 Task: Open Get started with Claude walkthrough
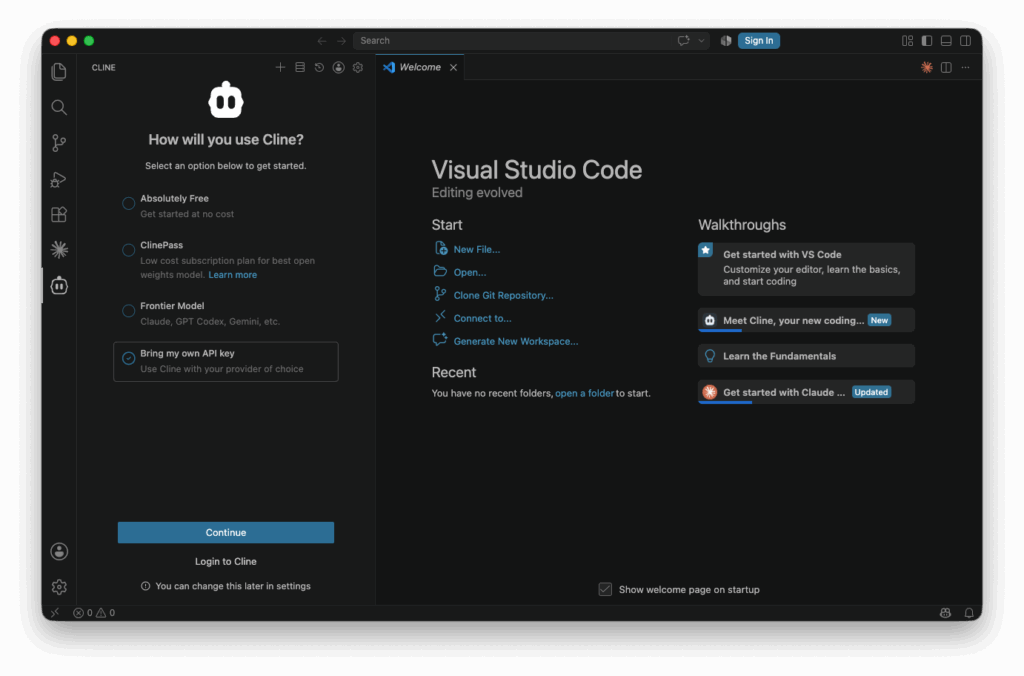[807, 392]
